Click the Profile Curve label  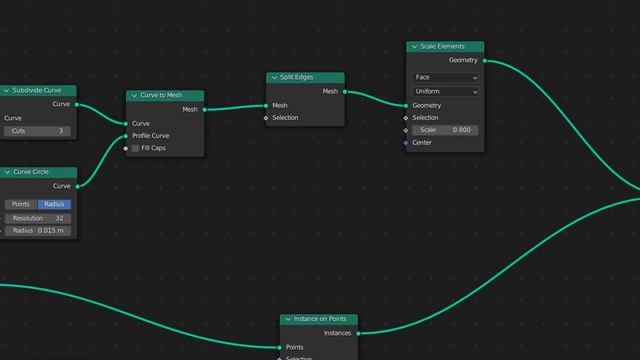[x=151, y=136]
